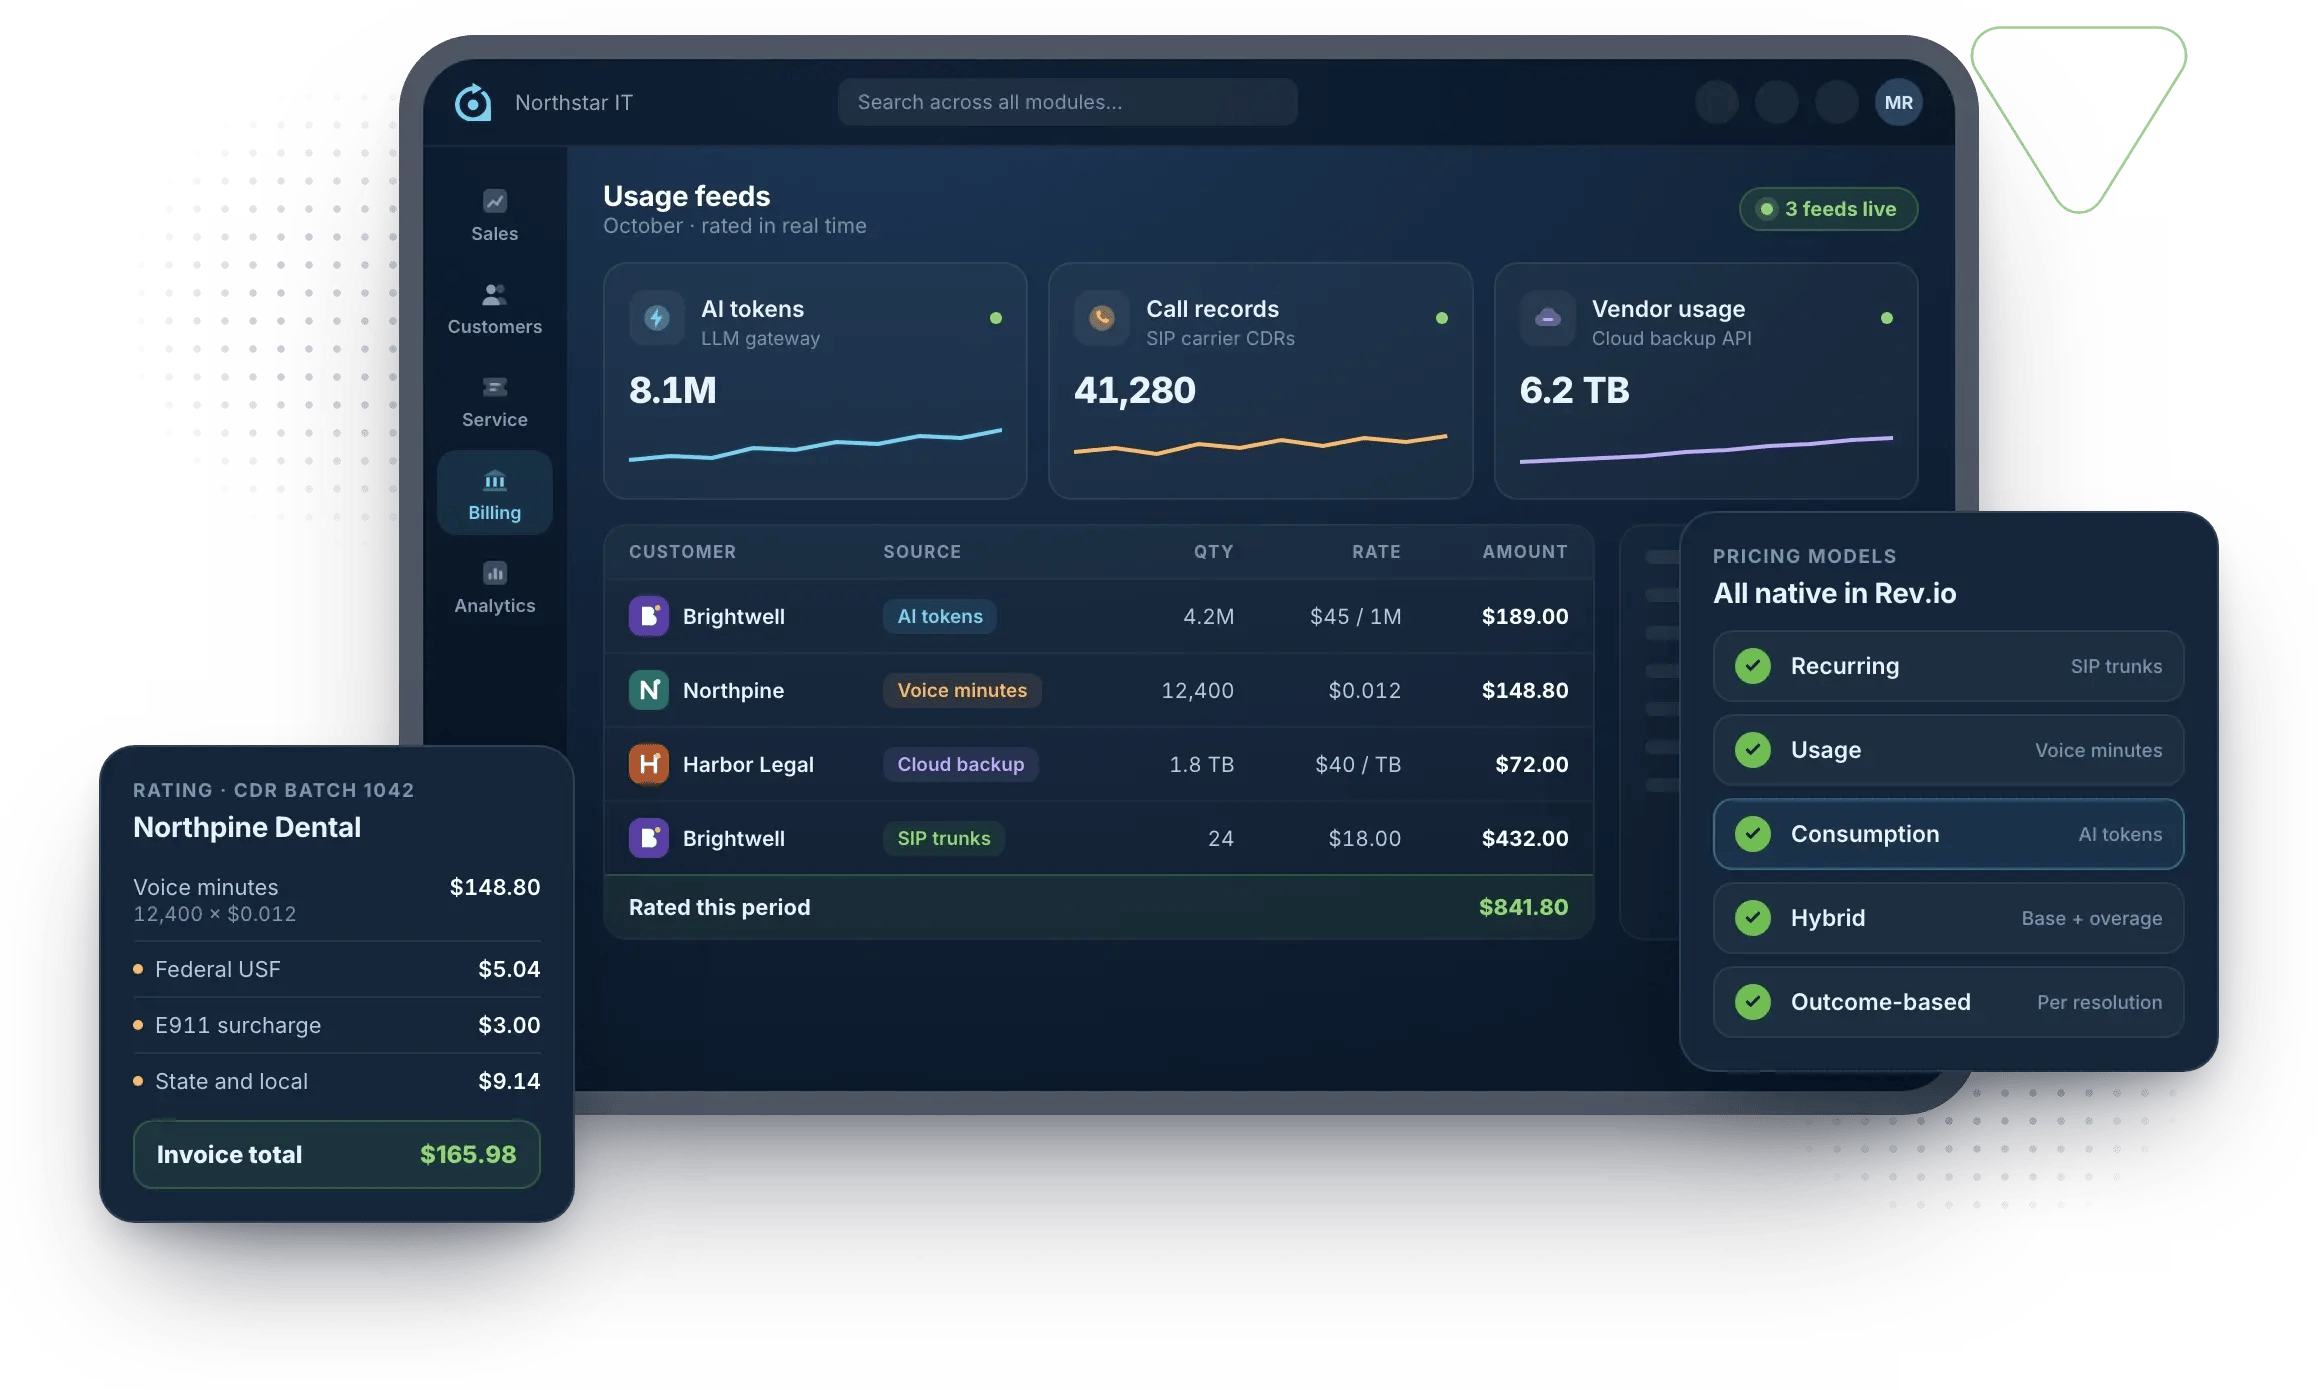Click the Northpine N avatar icon
2318x1390 pixels.
(648, 690)
